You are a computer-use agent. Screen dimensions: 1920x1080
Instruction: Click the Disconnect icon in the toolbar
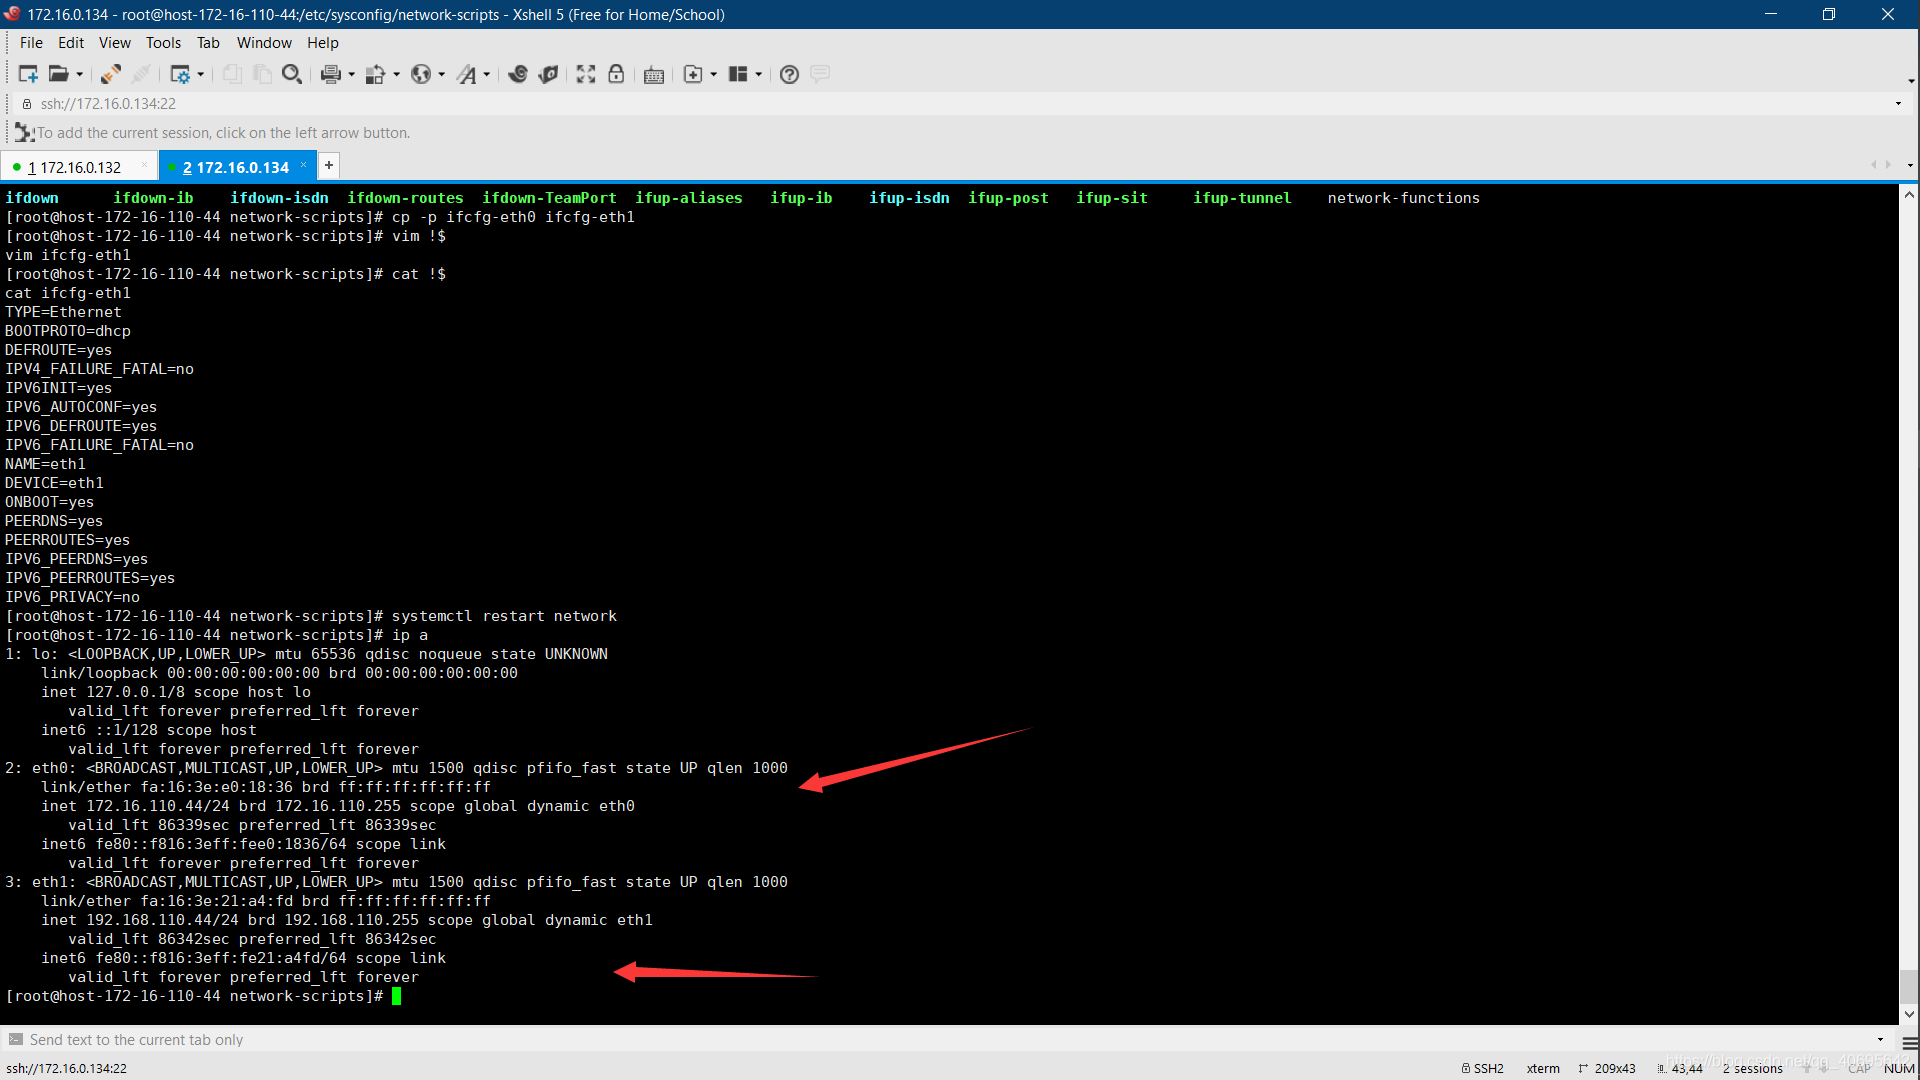click(x=141, y=74)
